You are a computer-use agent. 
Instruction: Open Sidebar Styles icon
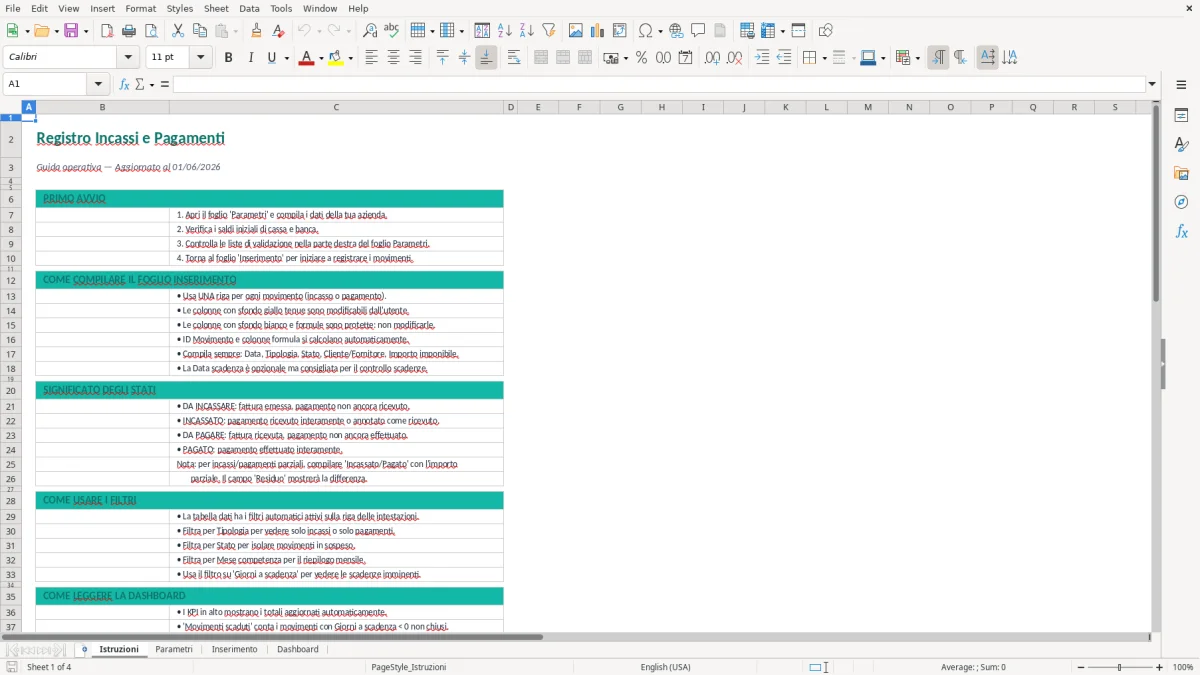click(x=1181, y=144)
